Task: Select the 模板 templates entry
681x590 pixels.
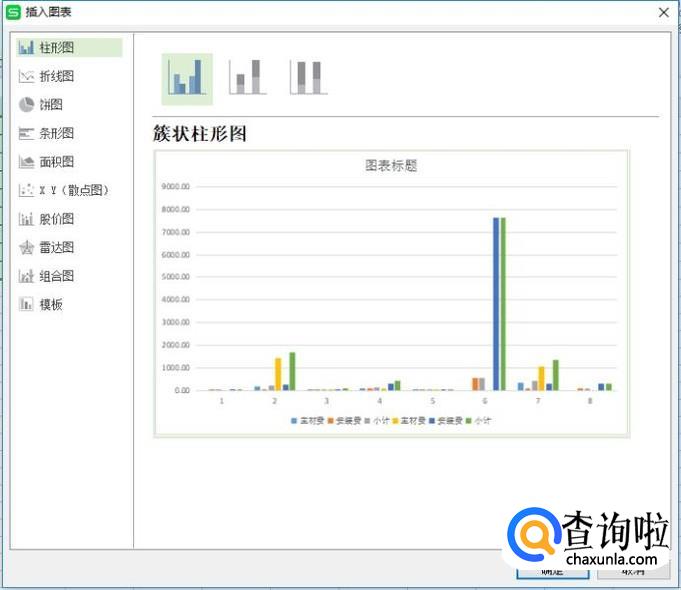Action: tap(41, 304)
